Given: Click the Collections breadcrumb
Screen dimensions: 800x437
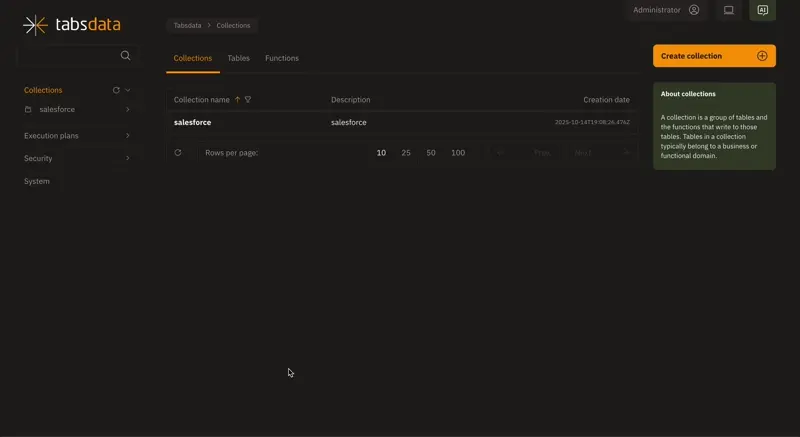Looking at the screenshot, I should pos(233,25).
